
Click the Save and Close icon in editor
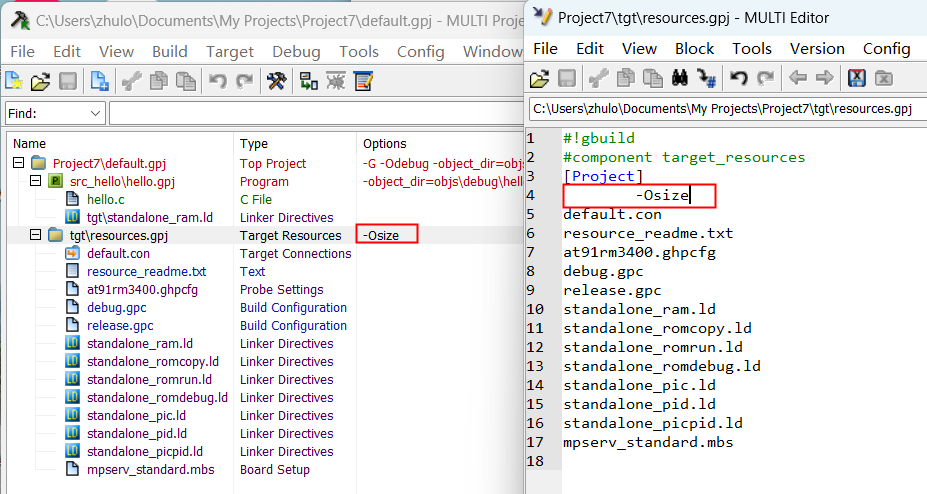(856, 77)
